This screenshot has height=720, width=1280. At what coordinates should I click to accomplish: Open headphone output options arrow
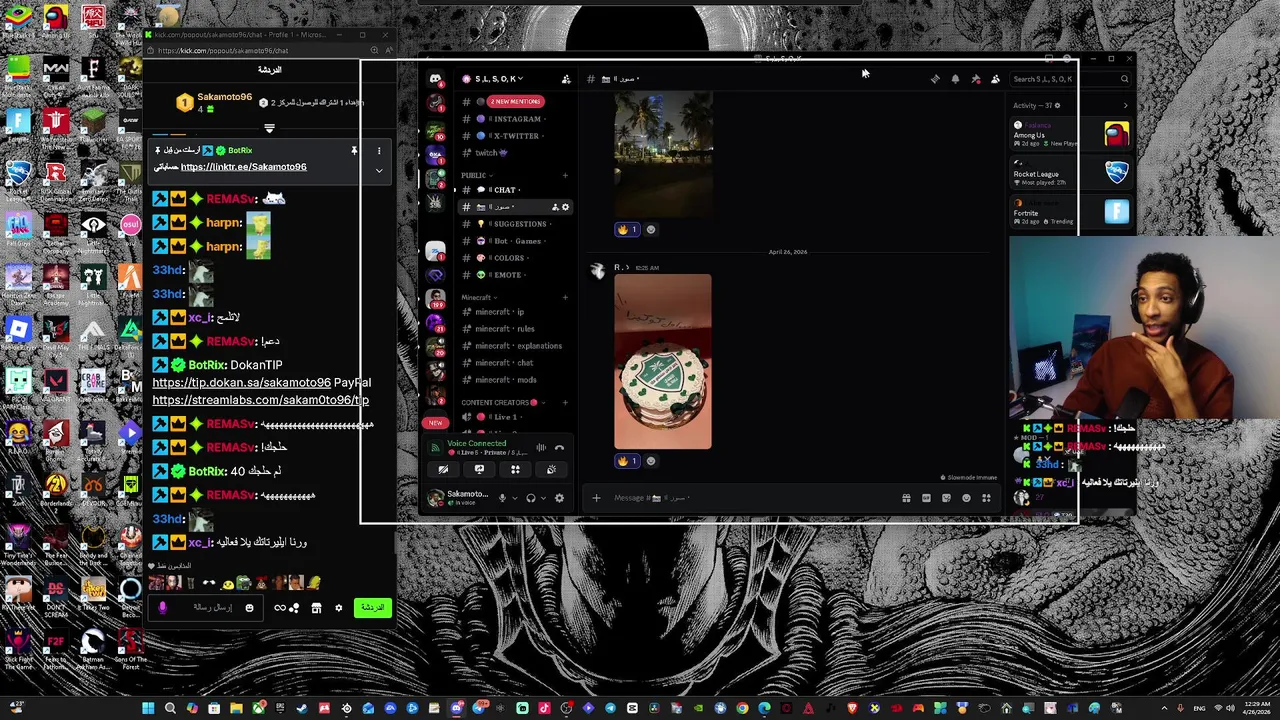pyautogui.click(x=544, y=498)
